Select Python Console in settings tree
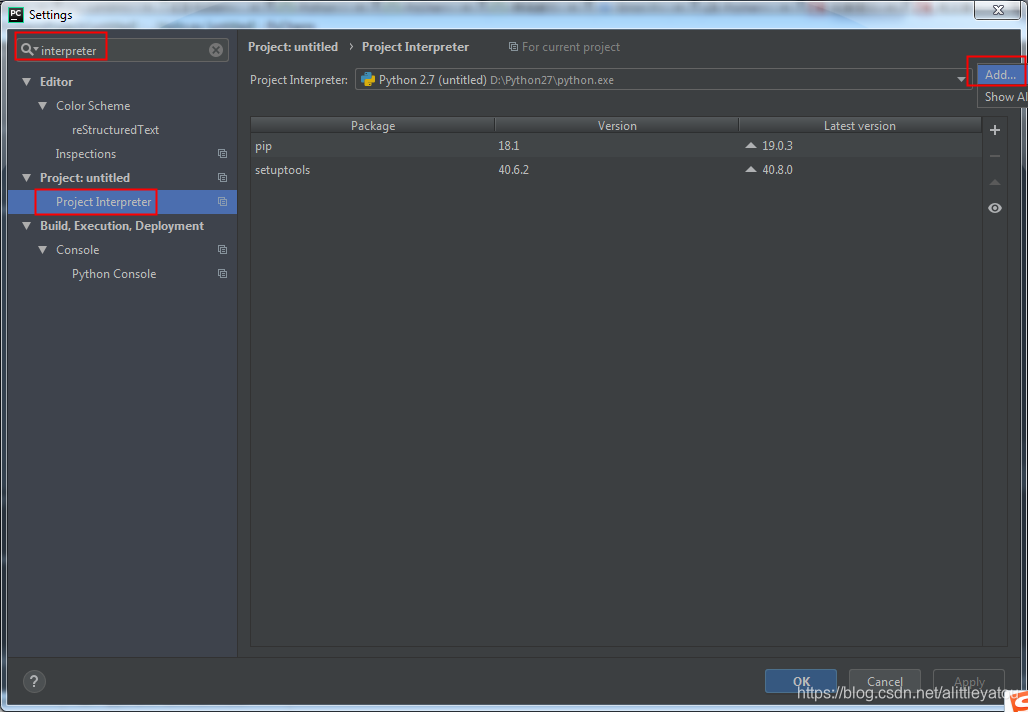The image size is (1028, 712). pyautogui.click(x=114, y=273)
